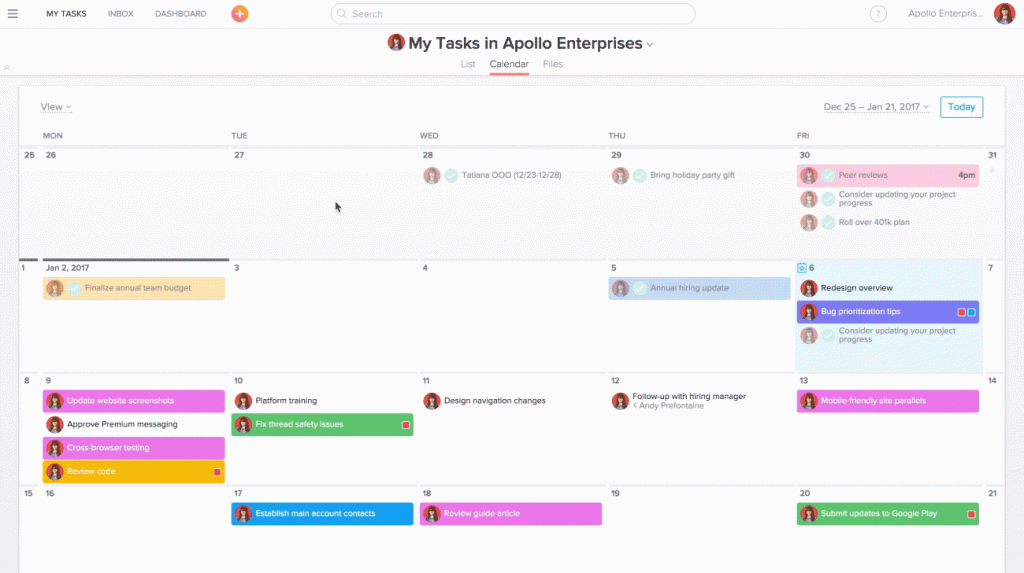
Task: Click the Today button
Action: 961,107
